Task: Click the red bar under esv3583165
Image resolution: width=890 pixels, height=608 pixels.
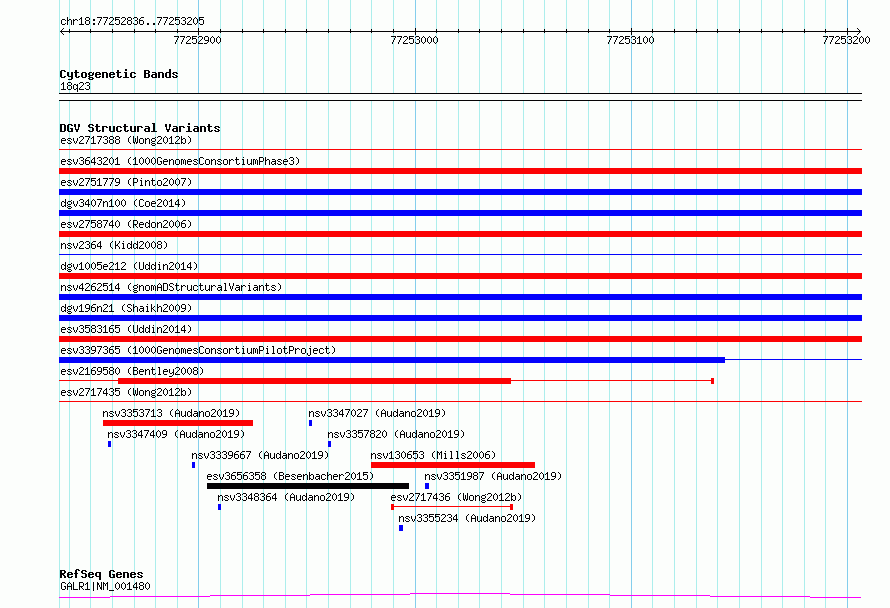Action: (460, 339)
